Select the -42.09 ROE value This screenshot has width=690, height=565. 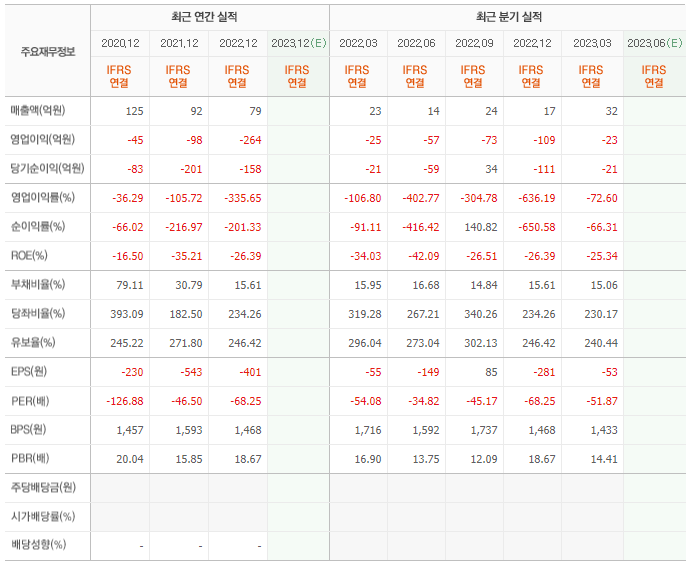coord(424,257)
